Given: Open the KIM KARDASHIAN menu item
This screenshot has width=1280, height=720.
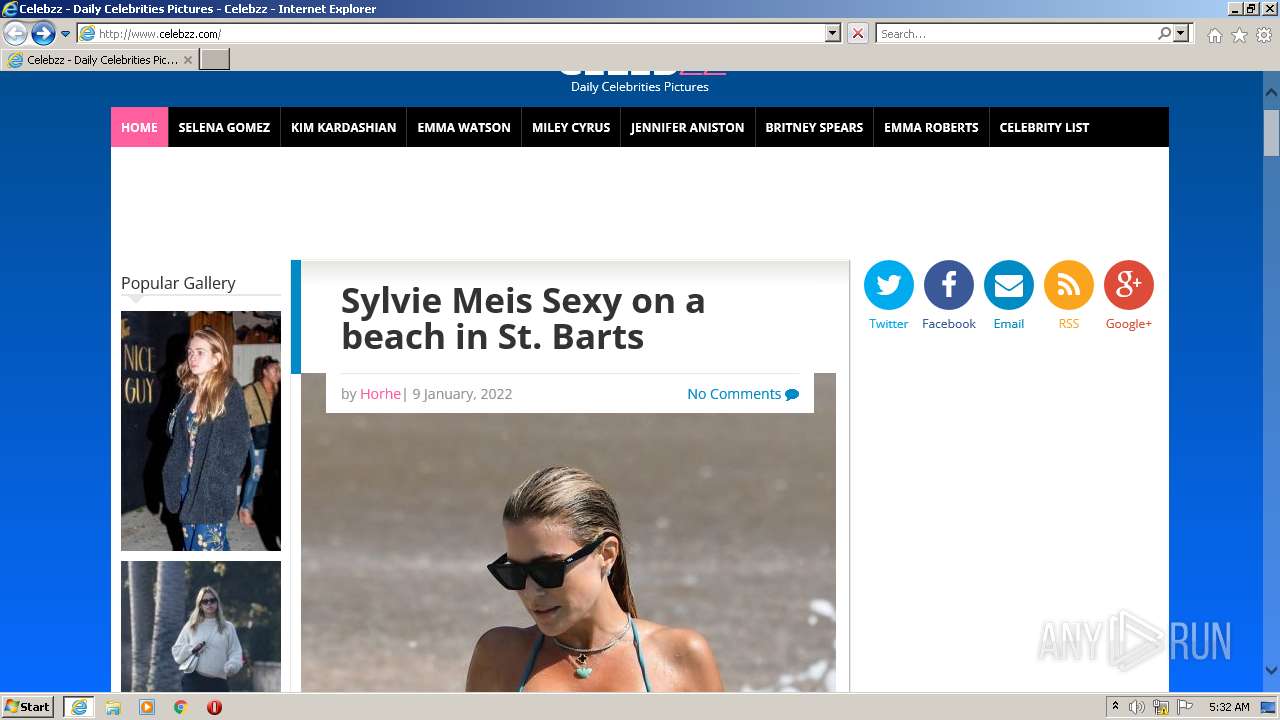Looking at the screenshot, I should pos(343,127).
